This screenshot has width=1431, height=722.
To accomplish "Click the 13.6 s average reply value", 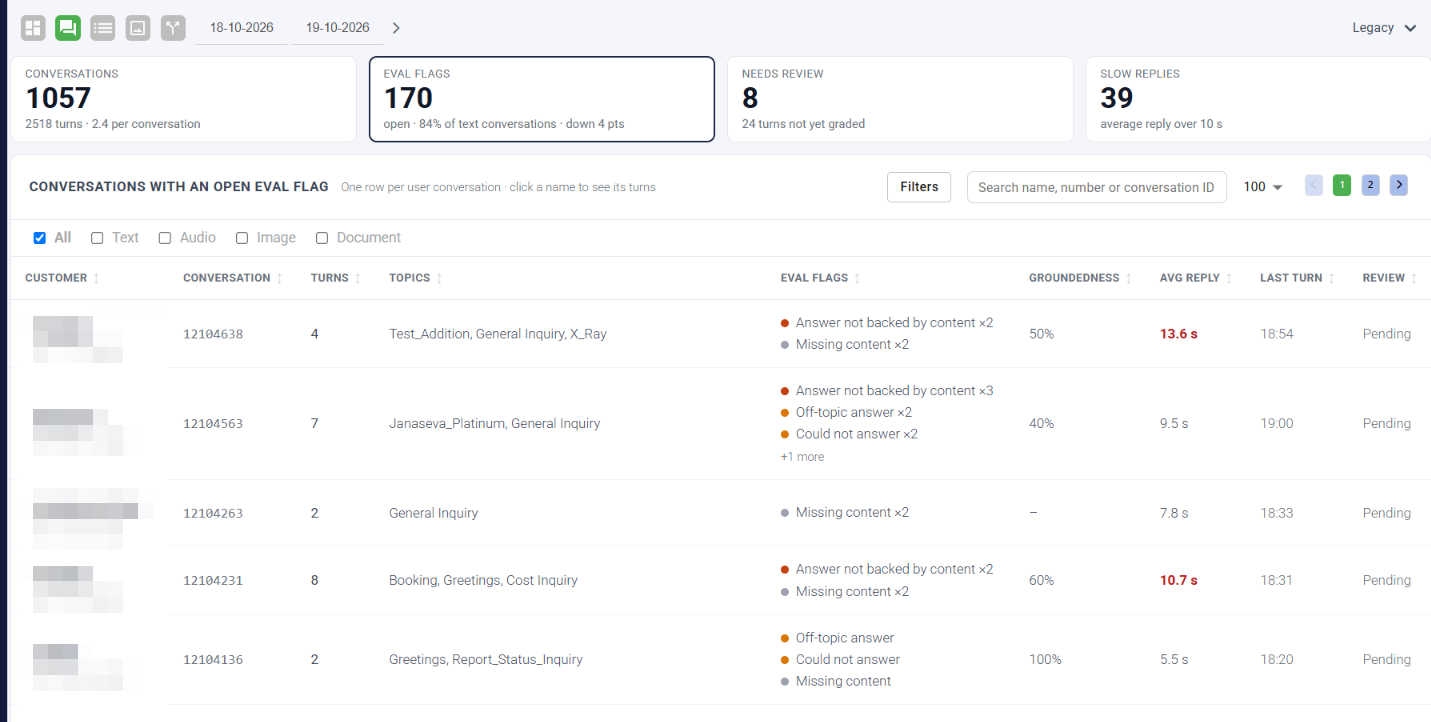I will (1178, 334).
